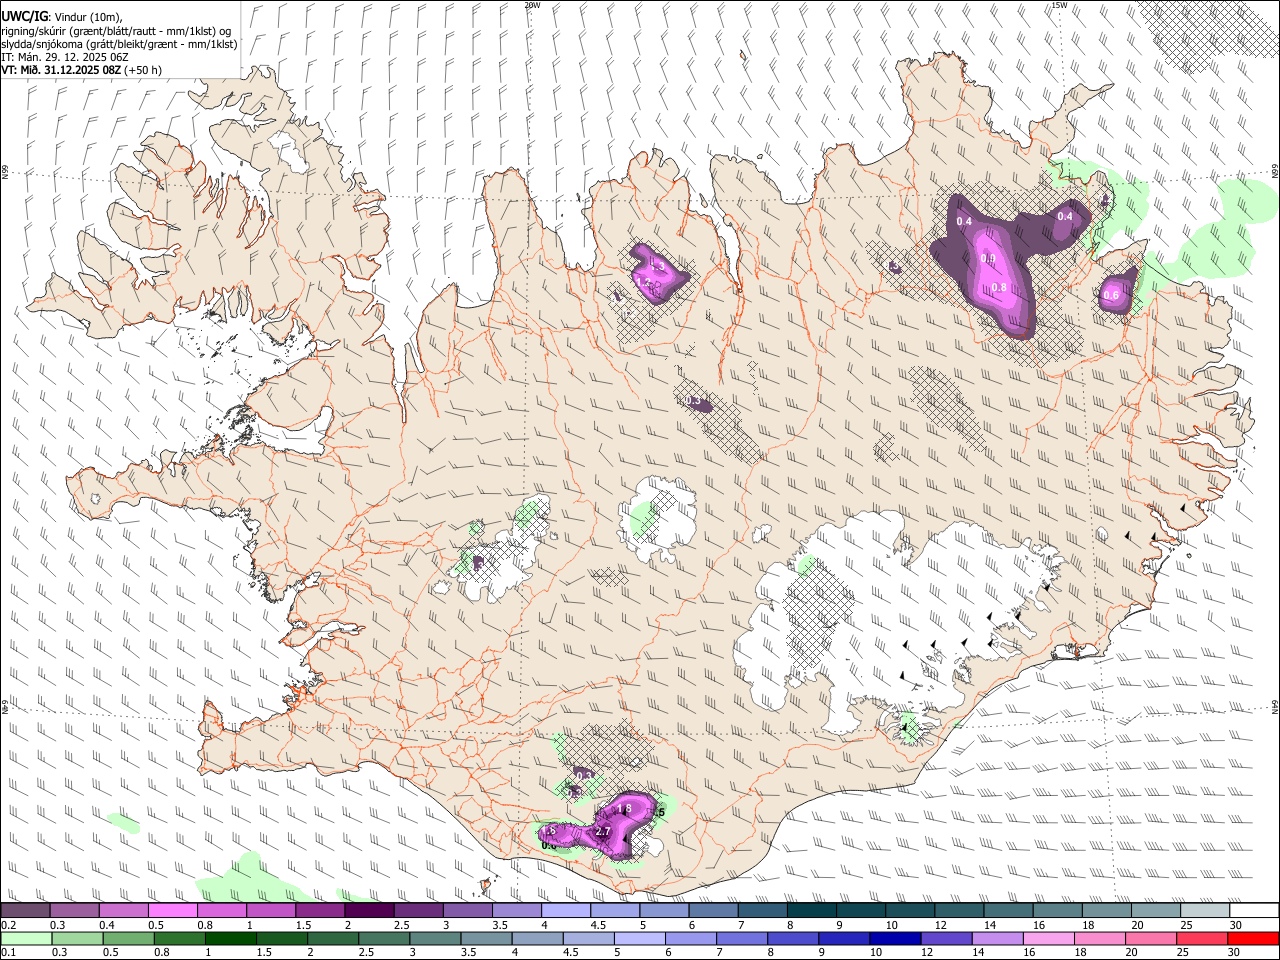Click the '(+50 h)' forecast offset text
Image resolution: width=1280 pixels, height=960 pixels.
(x=144, y=70)
